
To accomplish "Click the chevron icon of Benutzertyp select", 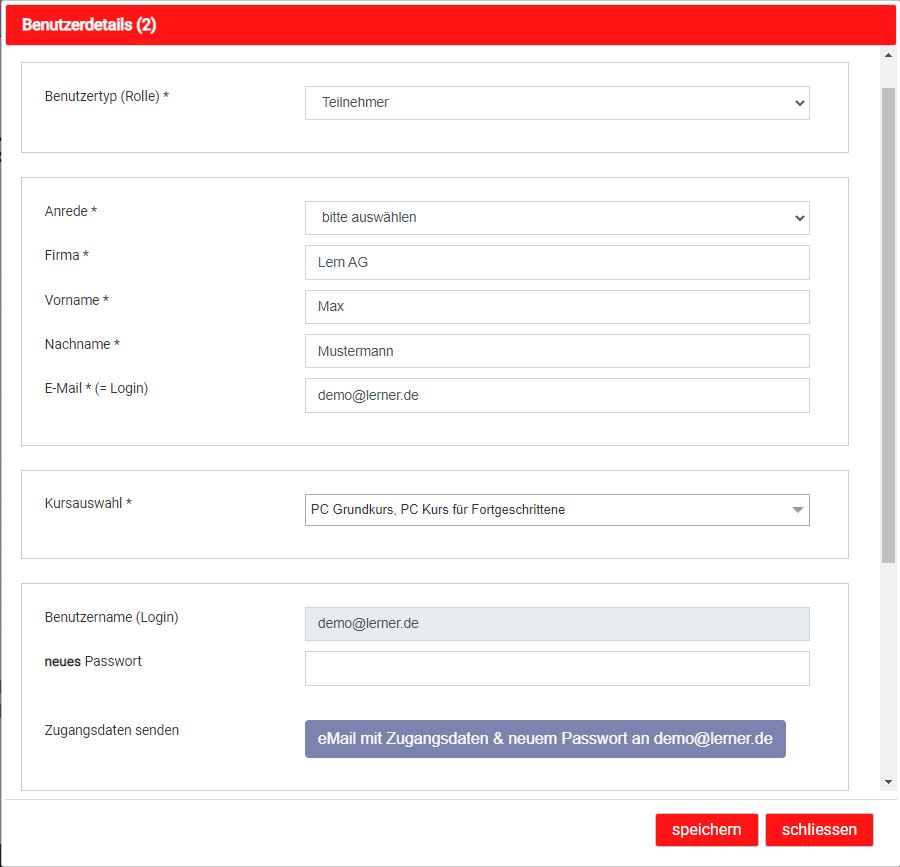I will click(800, 103).
